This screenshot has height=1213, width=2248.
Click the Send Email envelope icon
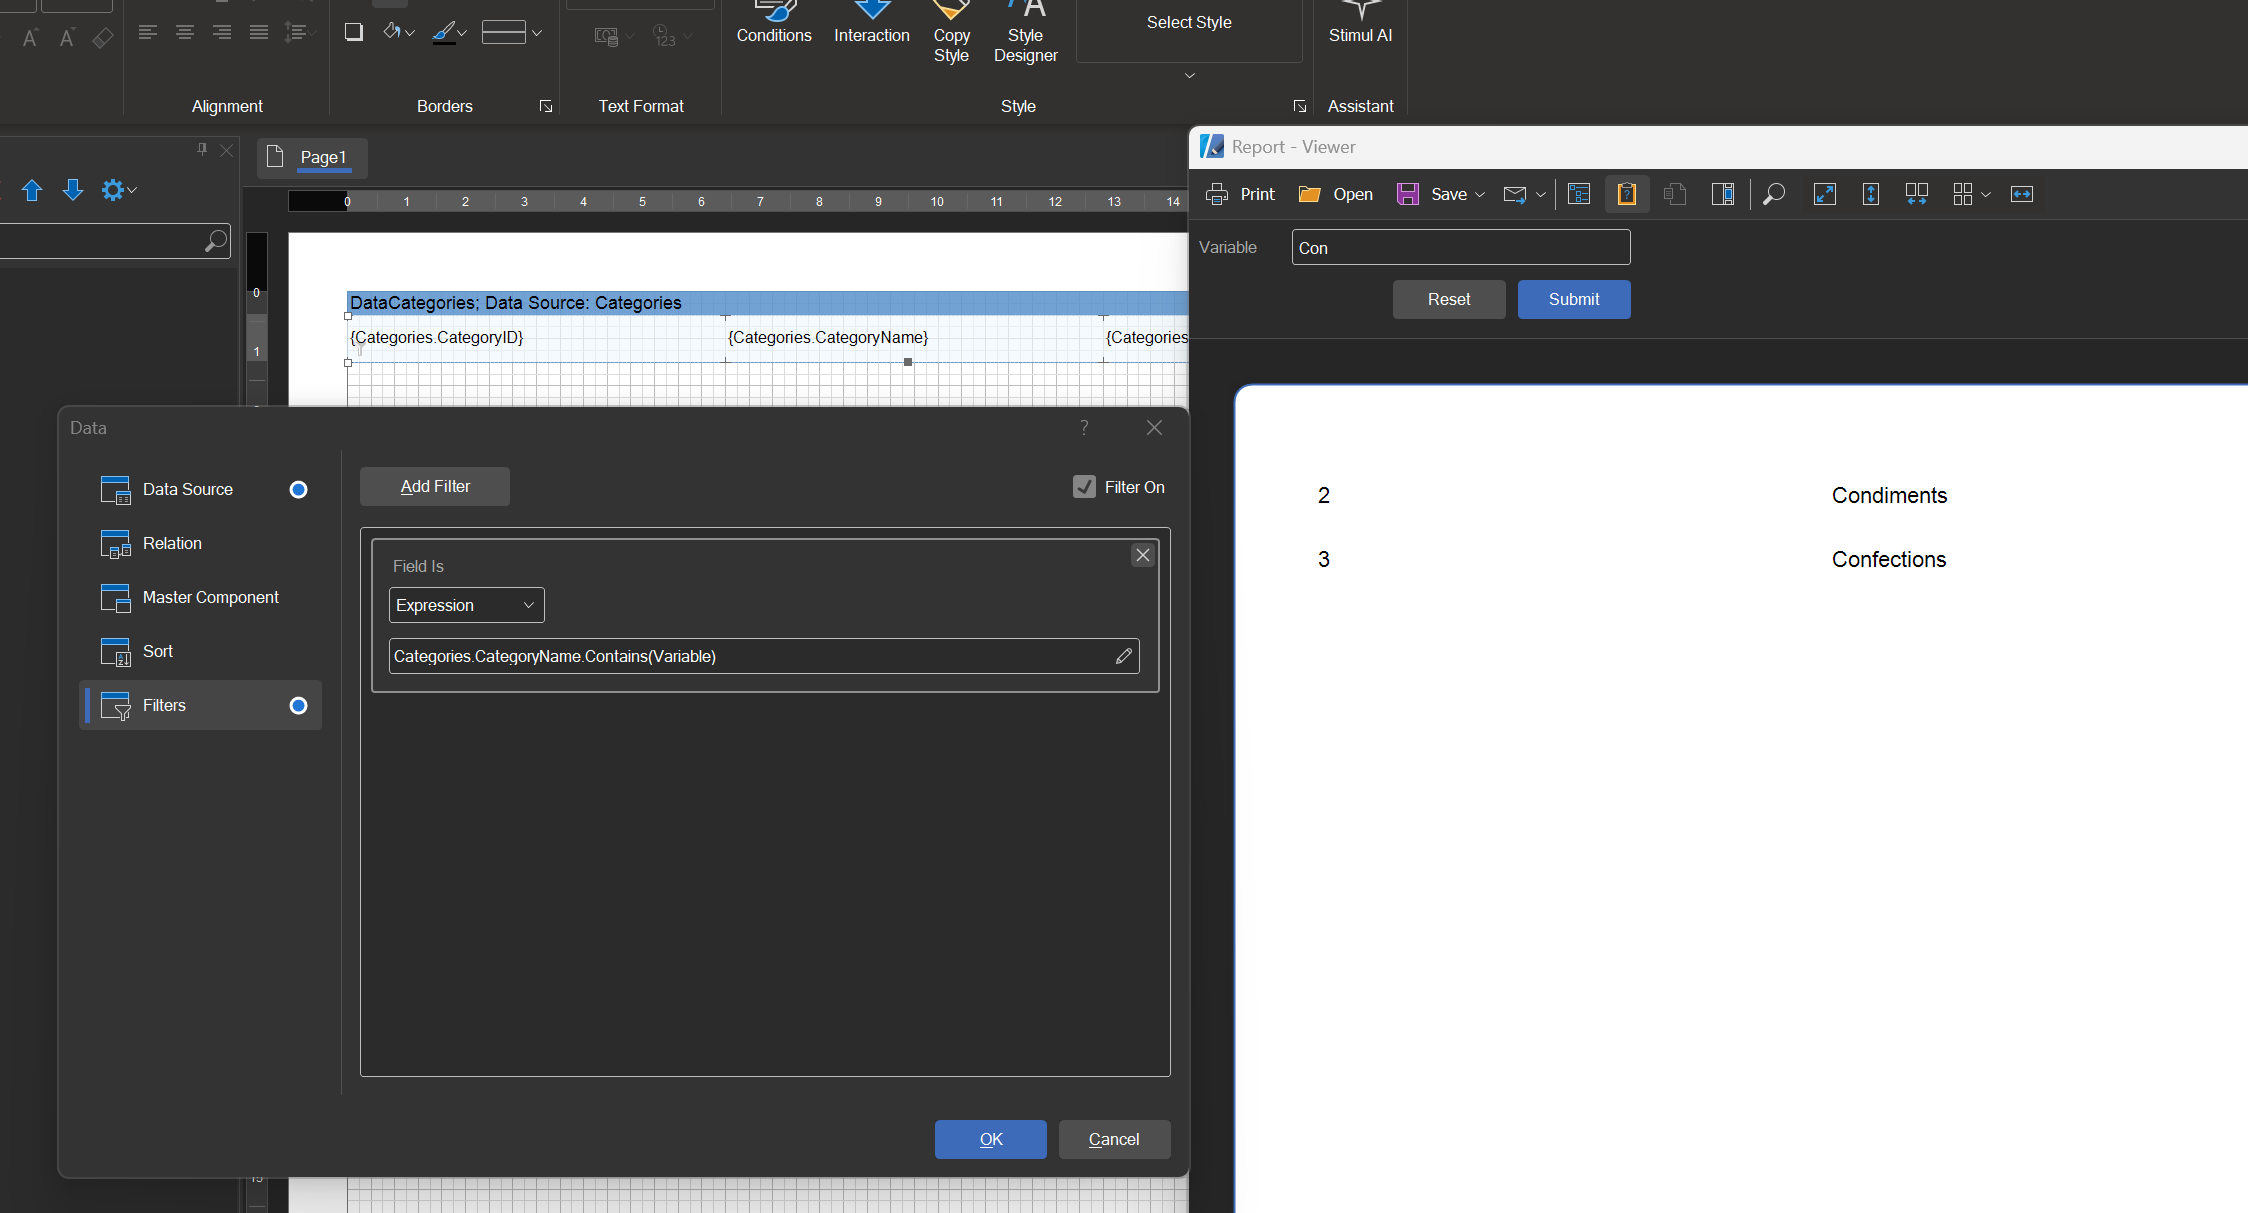1515,194
